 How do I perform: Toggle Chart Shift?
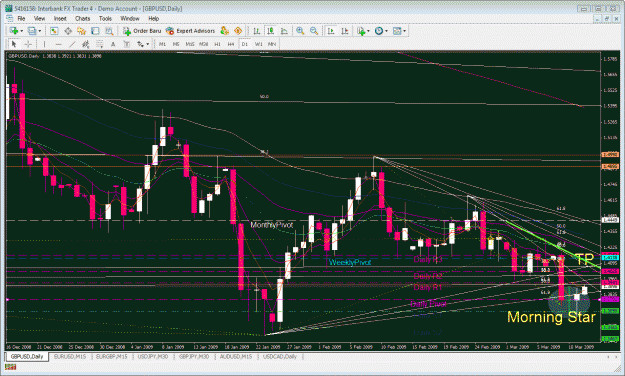click(345, 31)
